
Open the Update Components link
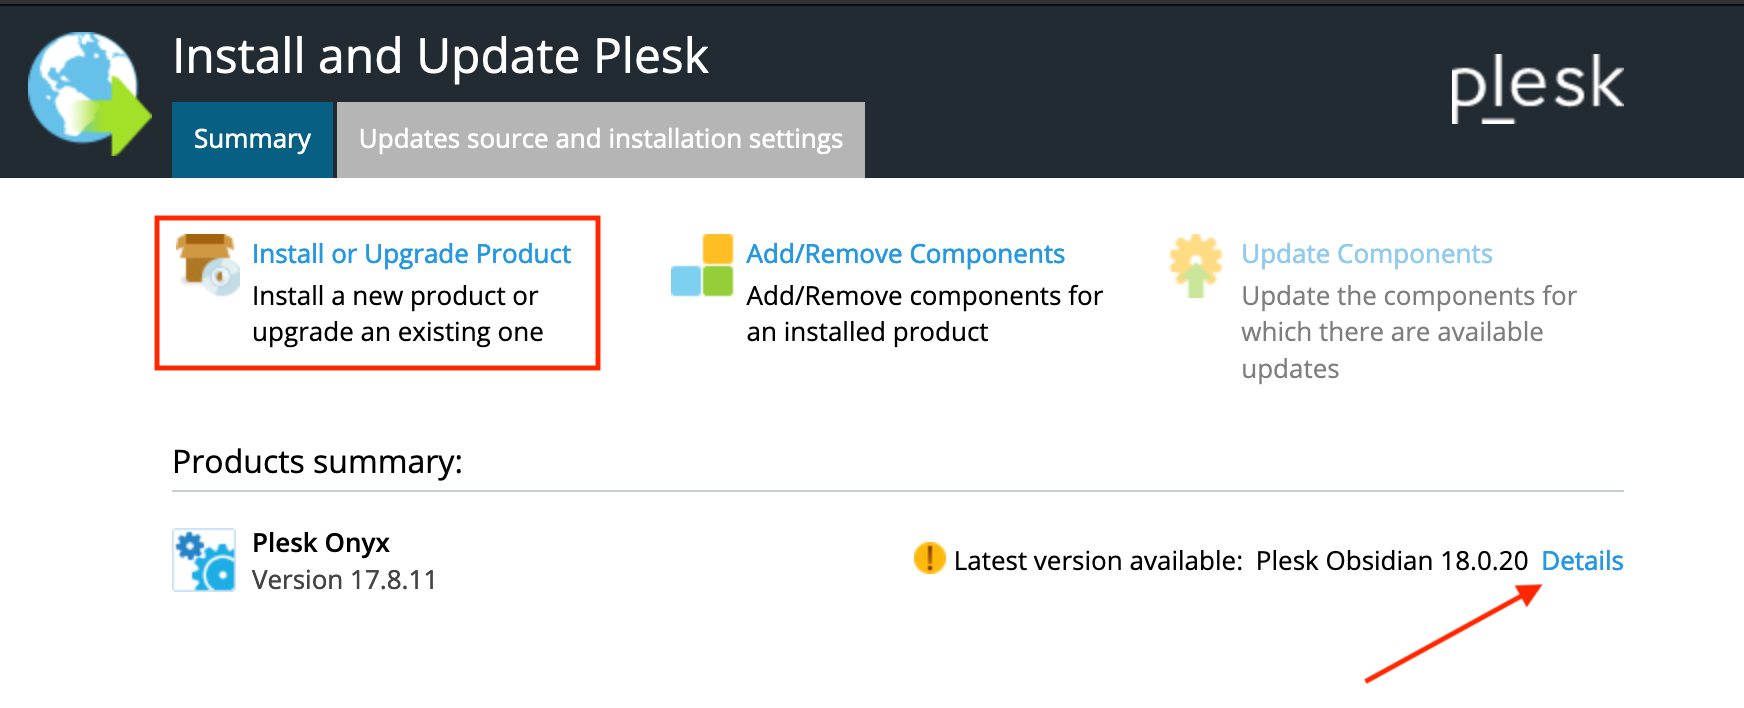1367,254
